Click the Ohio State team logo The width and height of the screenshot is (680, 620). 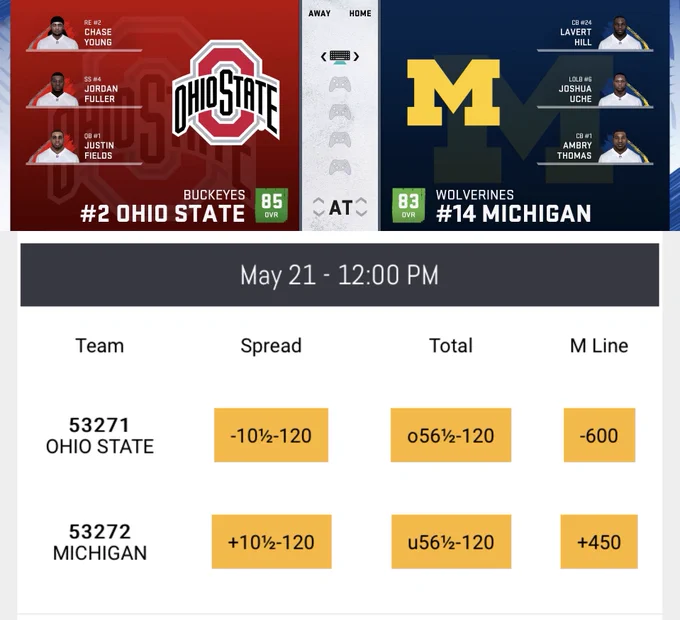226,92
